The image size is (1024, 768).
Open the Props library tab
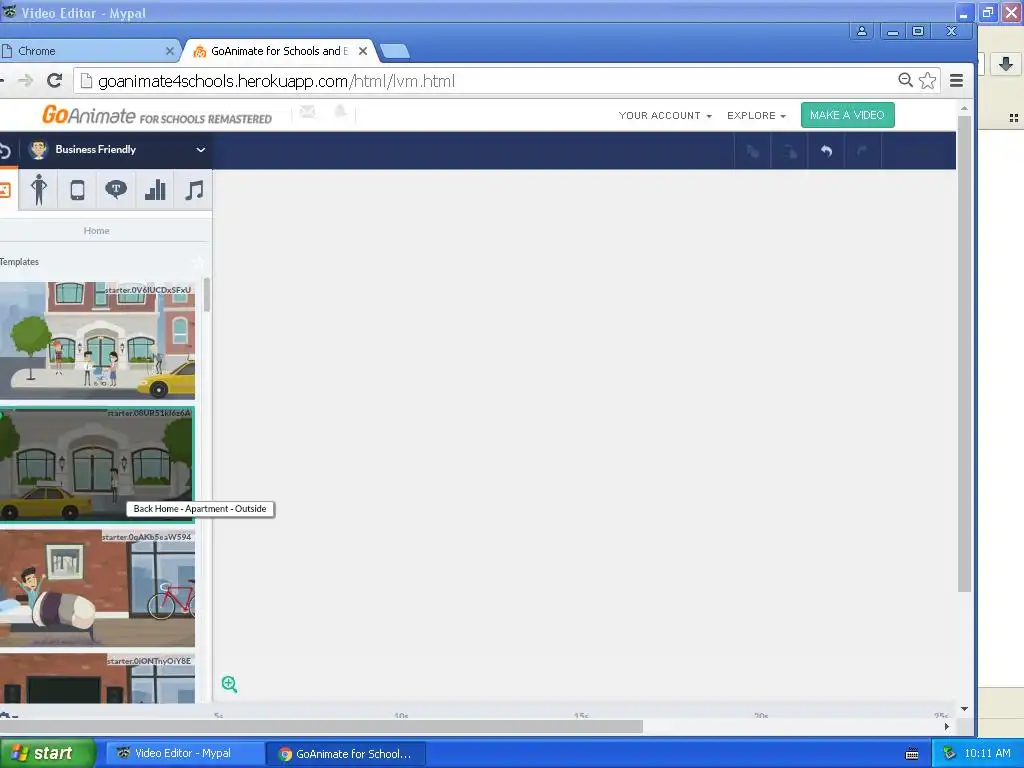pyautogui.click(x=77, y=190)
